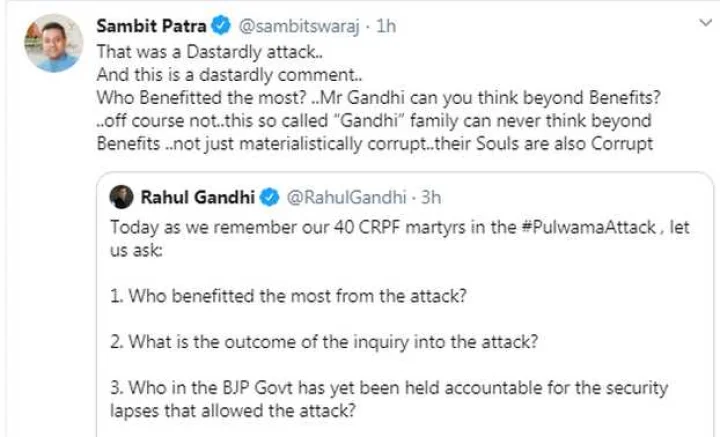The width and height of the screenshot is (720, 437).
Task: Select question 3 about BJP Govt accountability
Action: 388,388
